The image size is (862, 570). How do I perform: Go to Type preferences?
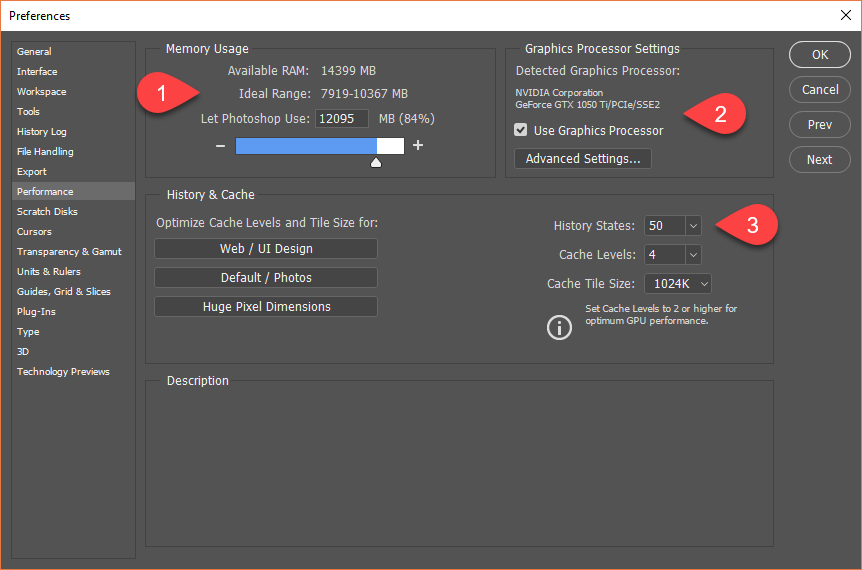[73, 332]
